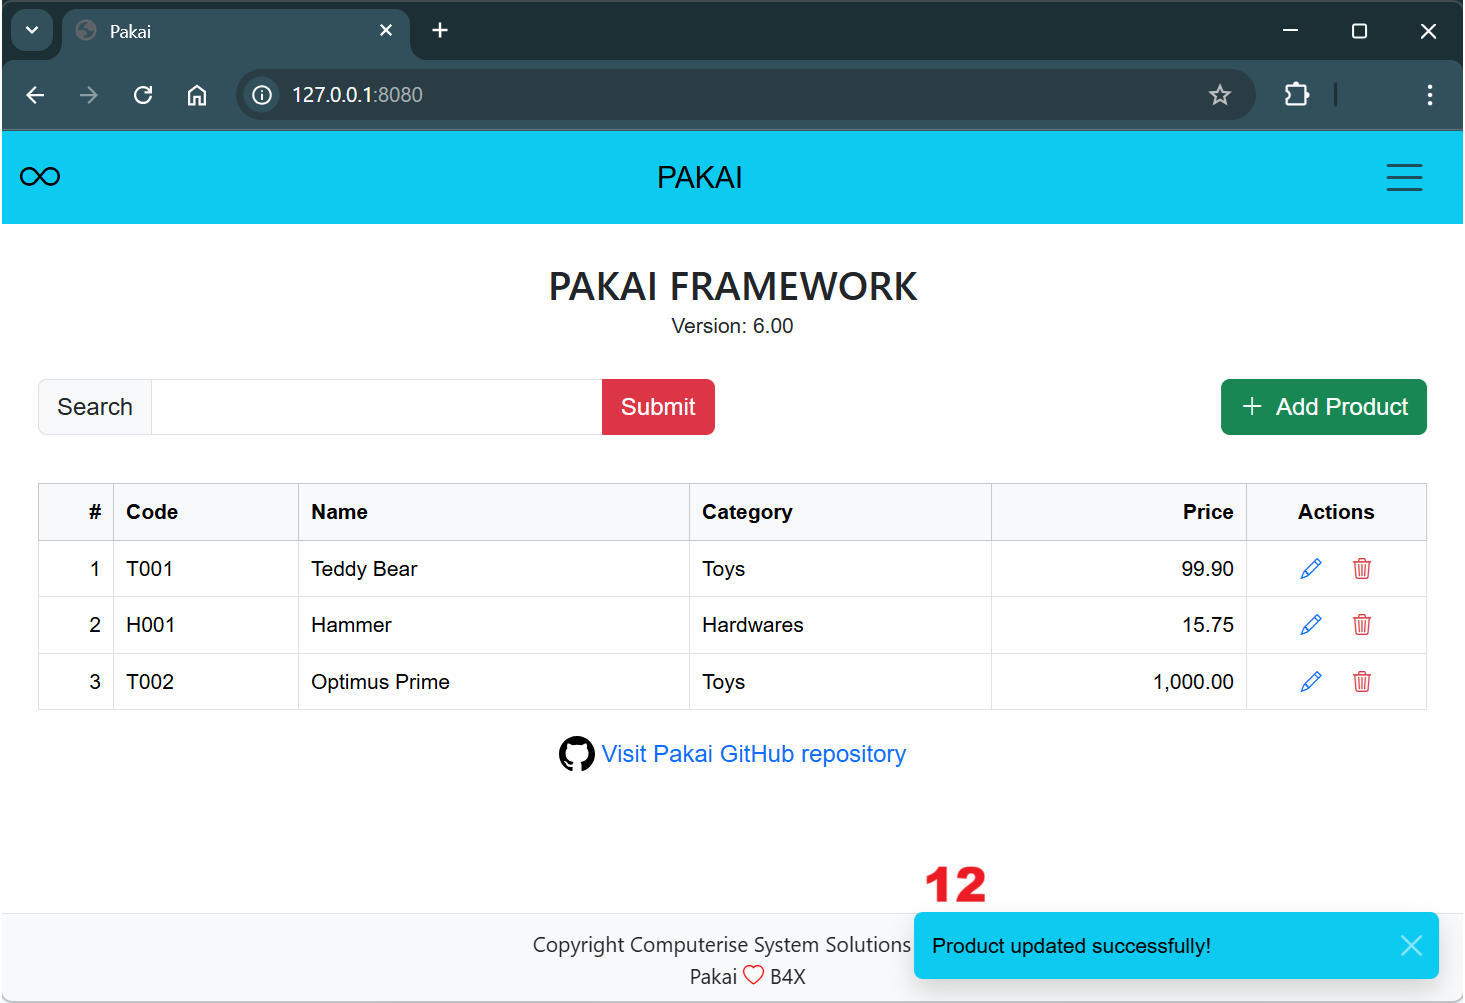Open Visit Pakai GitHub repository link
The width and height of the screenshot is (1465, 1003).
754,754
